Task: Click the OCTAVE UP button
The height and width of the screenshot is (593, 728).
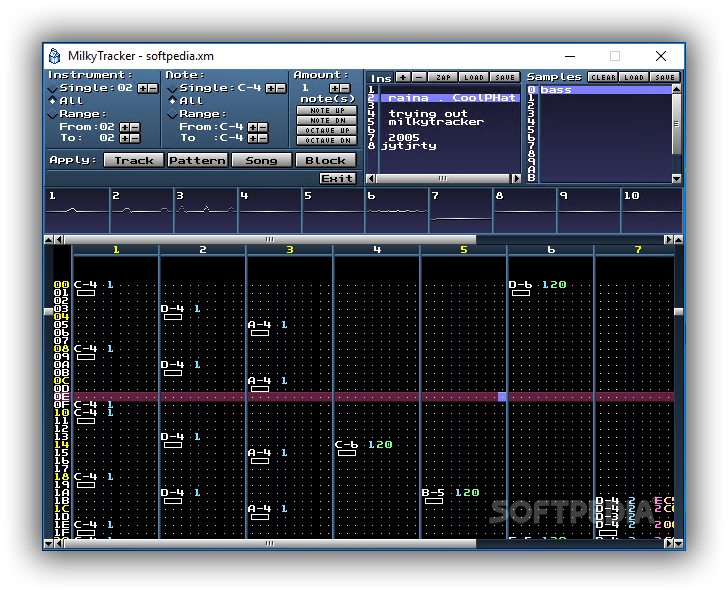Action: click(x=327, y=130)
